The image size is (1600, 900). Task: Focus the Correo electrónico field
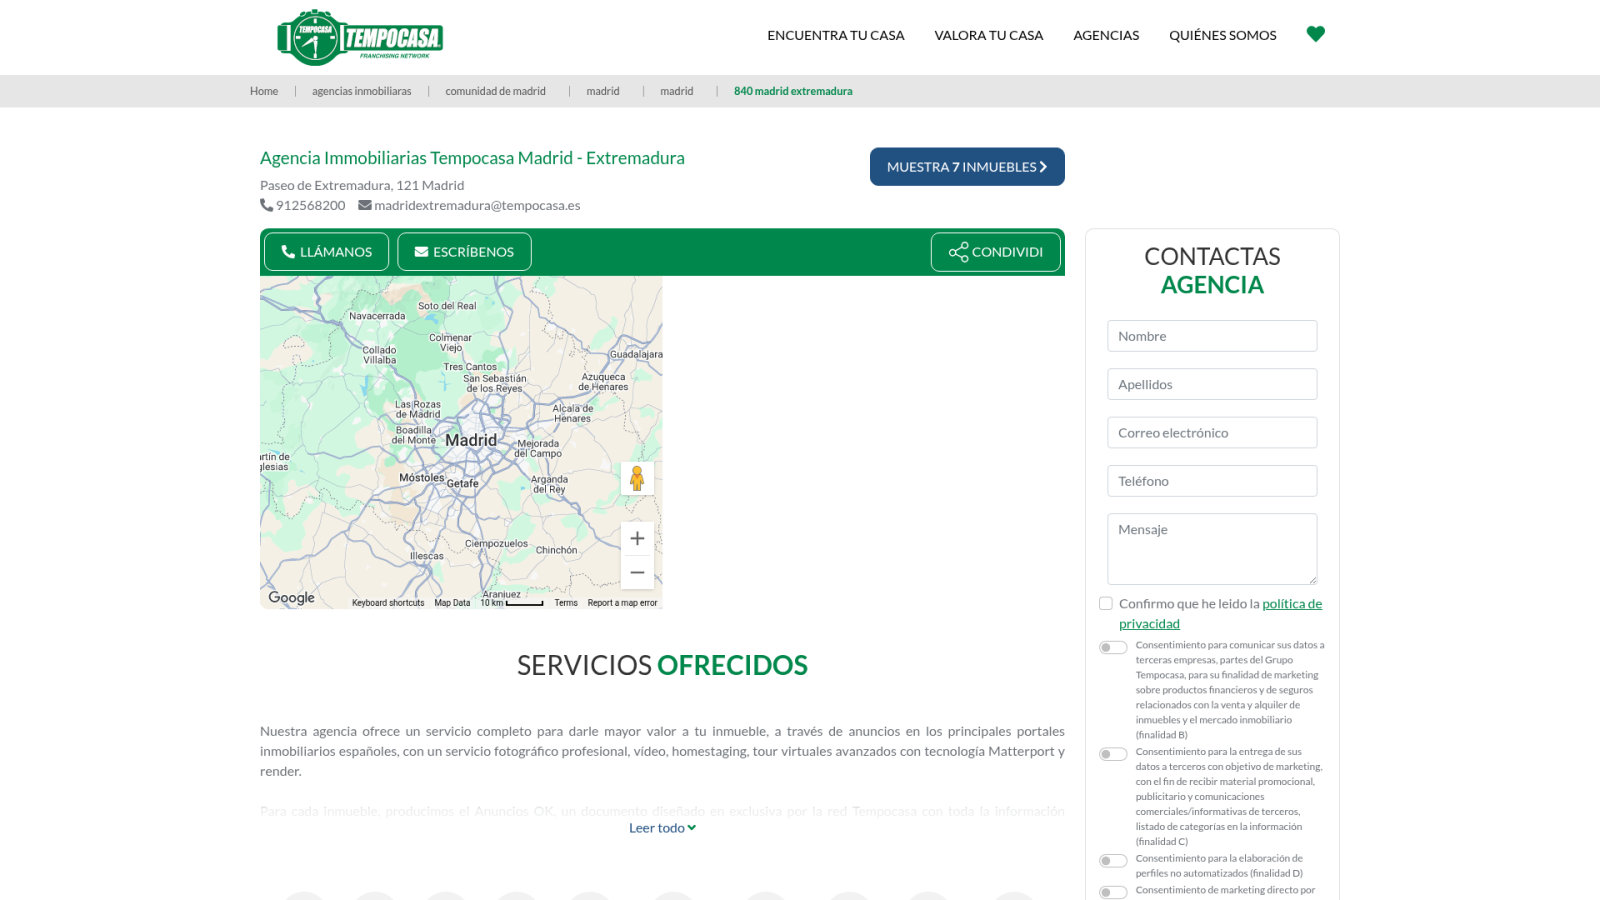pyautogui.click(x=1212, y=433)
